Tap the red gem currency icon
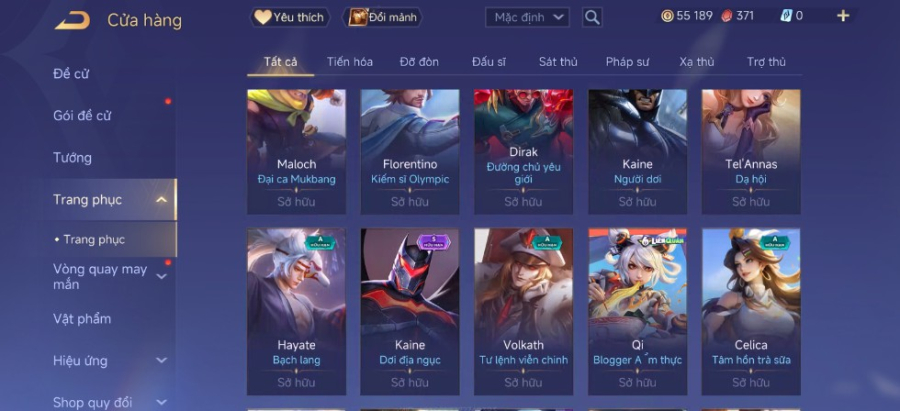This screenshot has height=411, width=900. (727, 16)
